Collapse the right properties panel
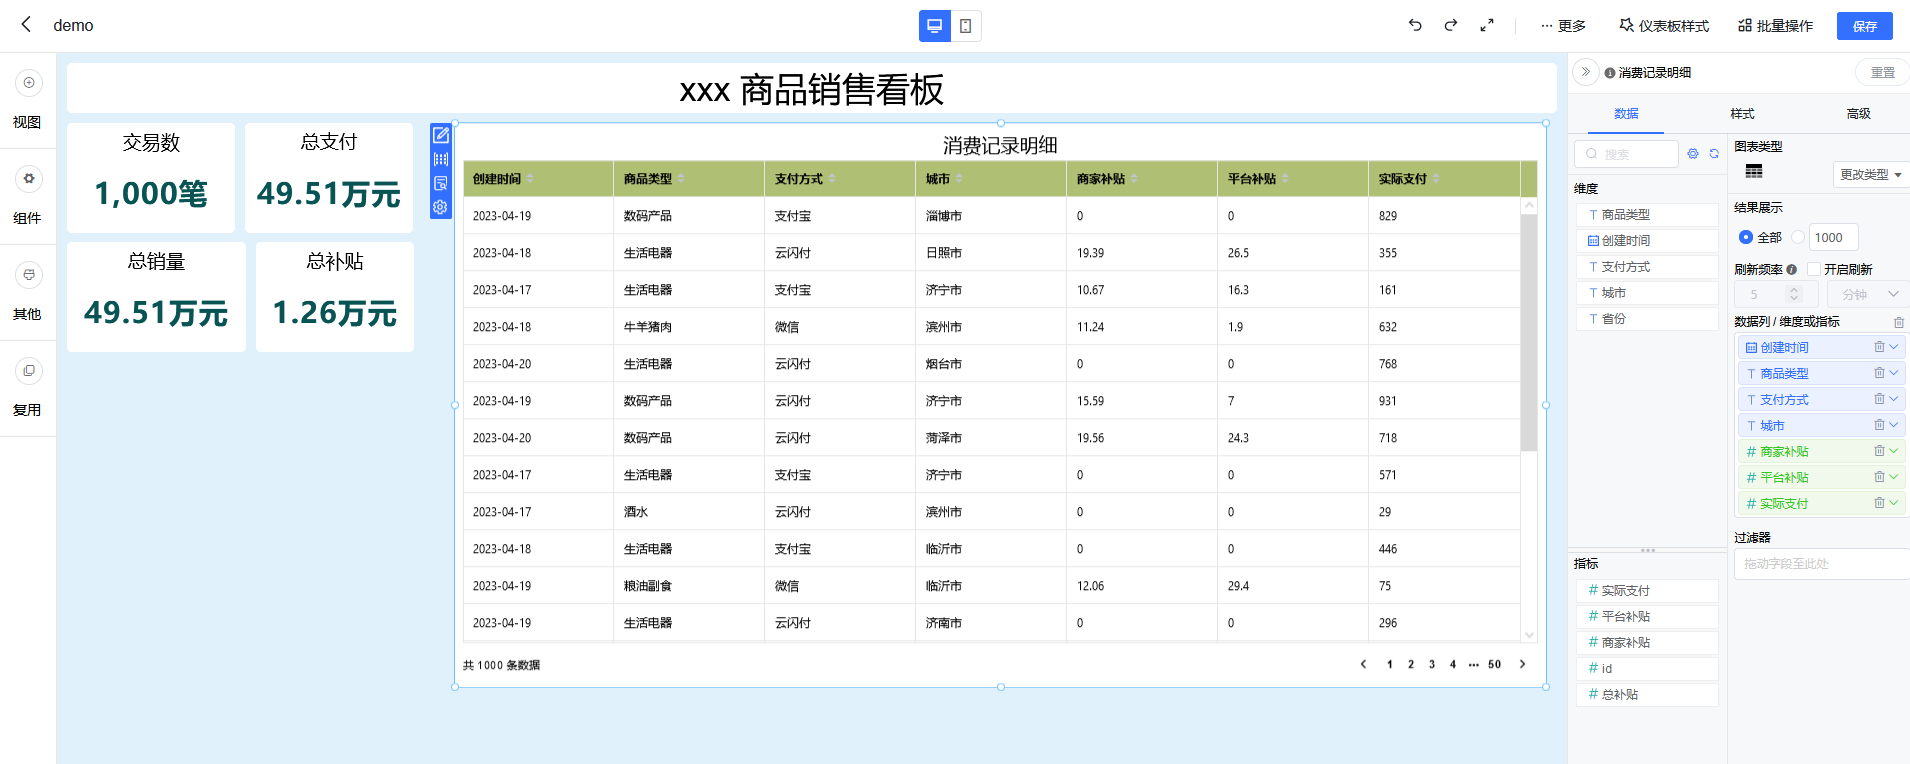1910x764 pixels. tap(1585, 72)
